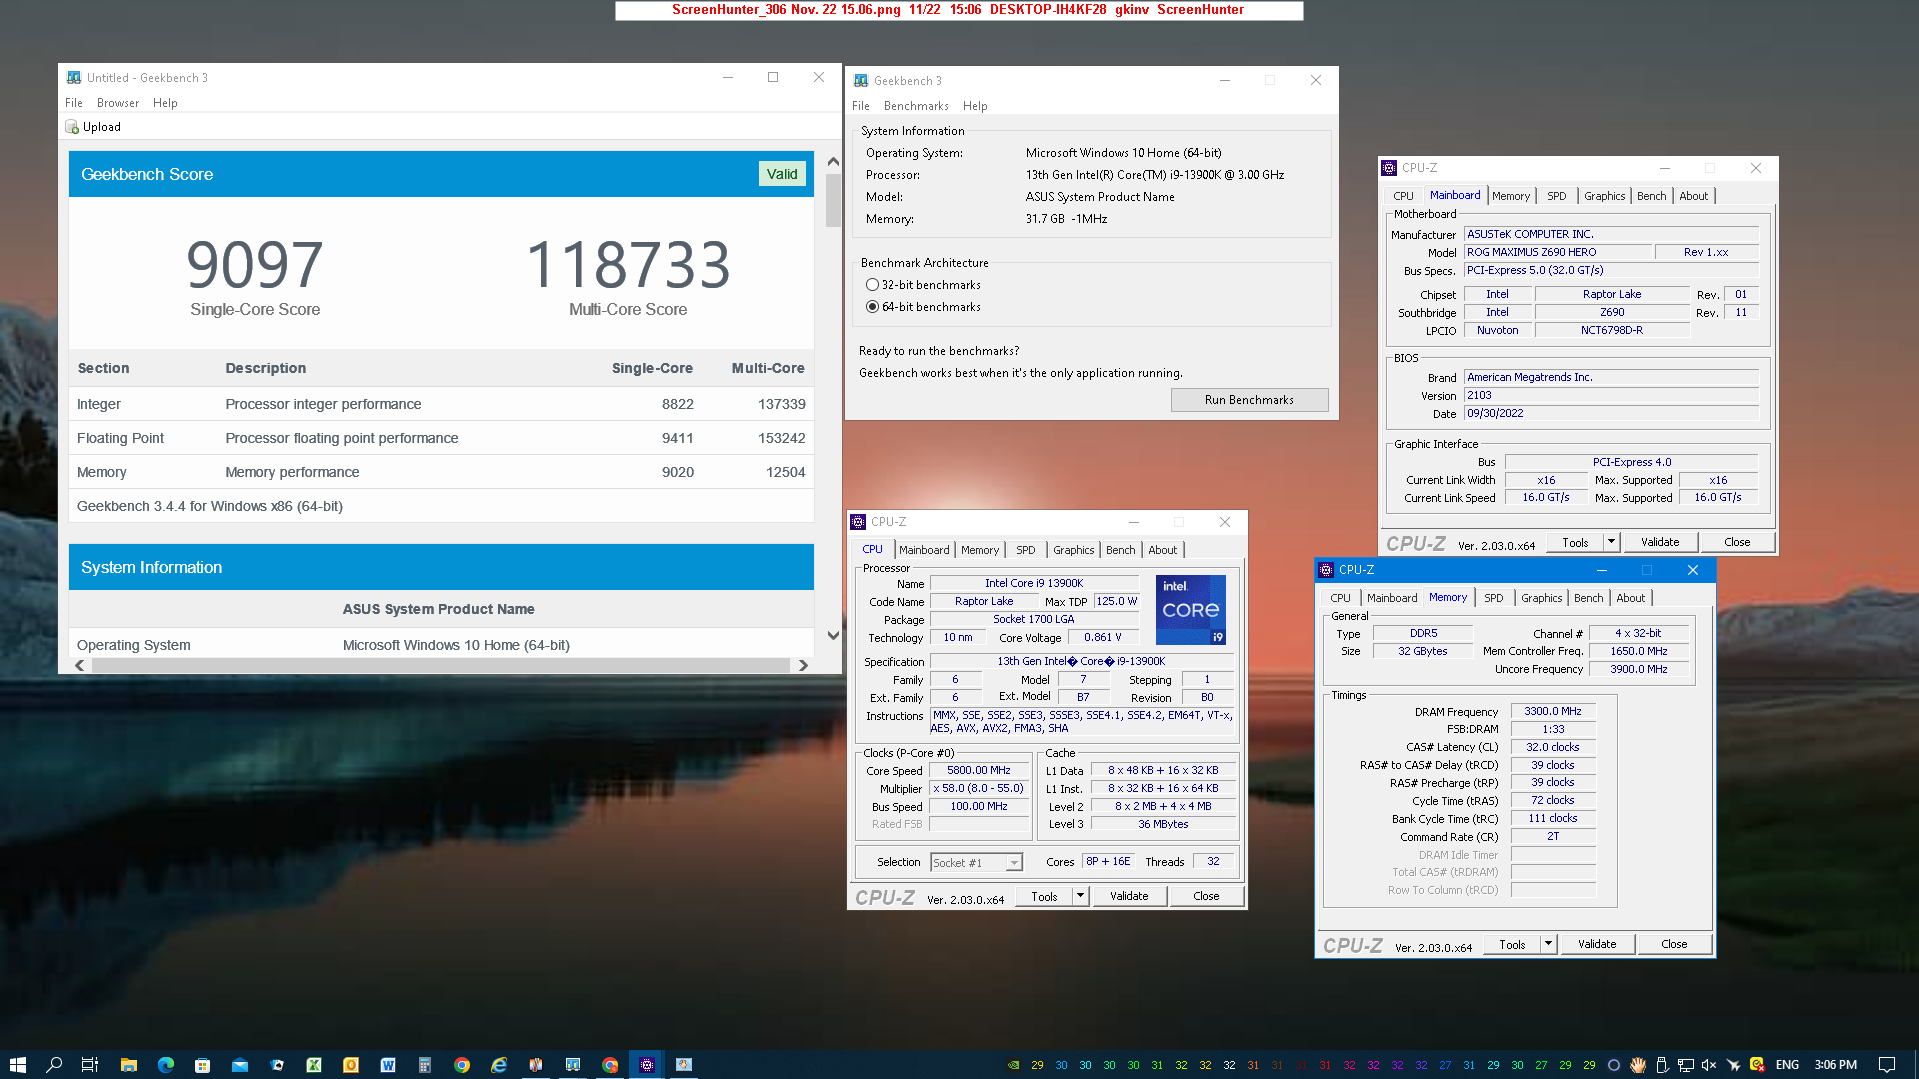Click scroll-up arrow in Geekbench results
This screenshot has width=1919, height=1079.
pyautogui.click(x=833, y=161)
